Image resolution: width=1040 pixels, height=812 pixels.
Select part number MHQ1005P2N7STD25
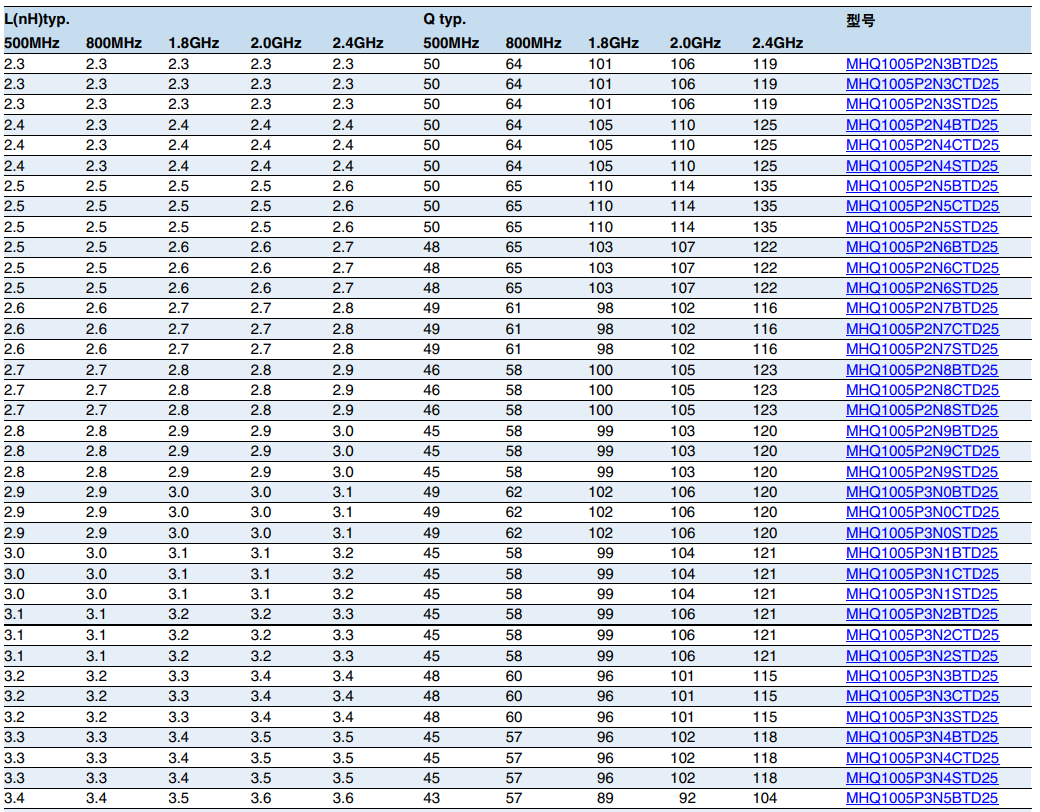click(922, 350)
